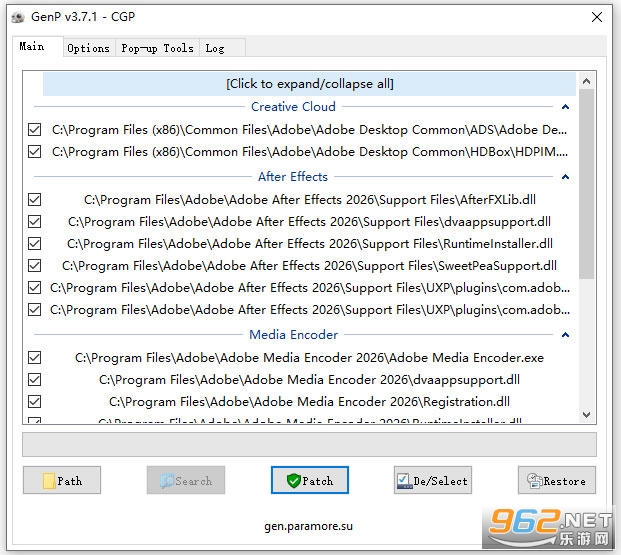Click to expand/collapse all groups
The width and height of the screenshot is (621, 555).
coord(309,84)
